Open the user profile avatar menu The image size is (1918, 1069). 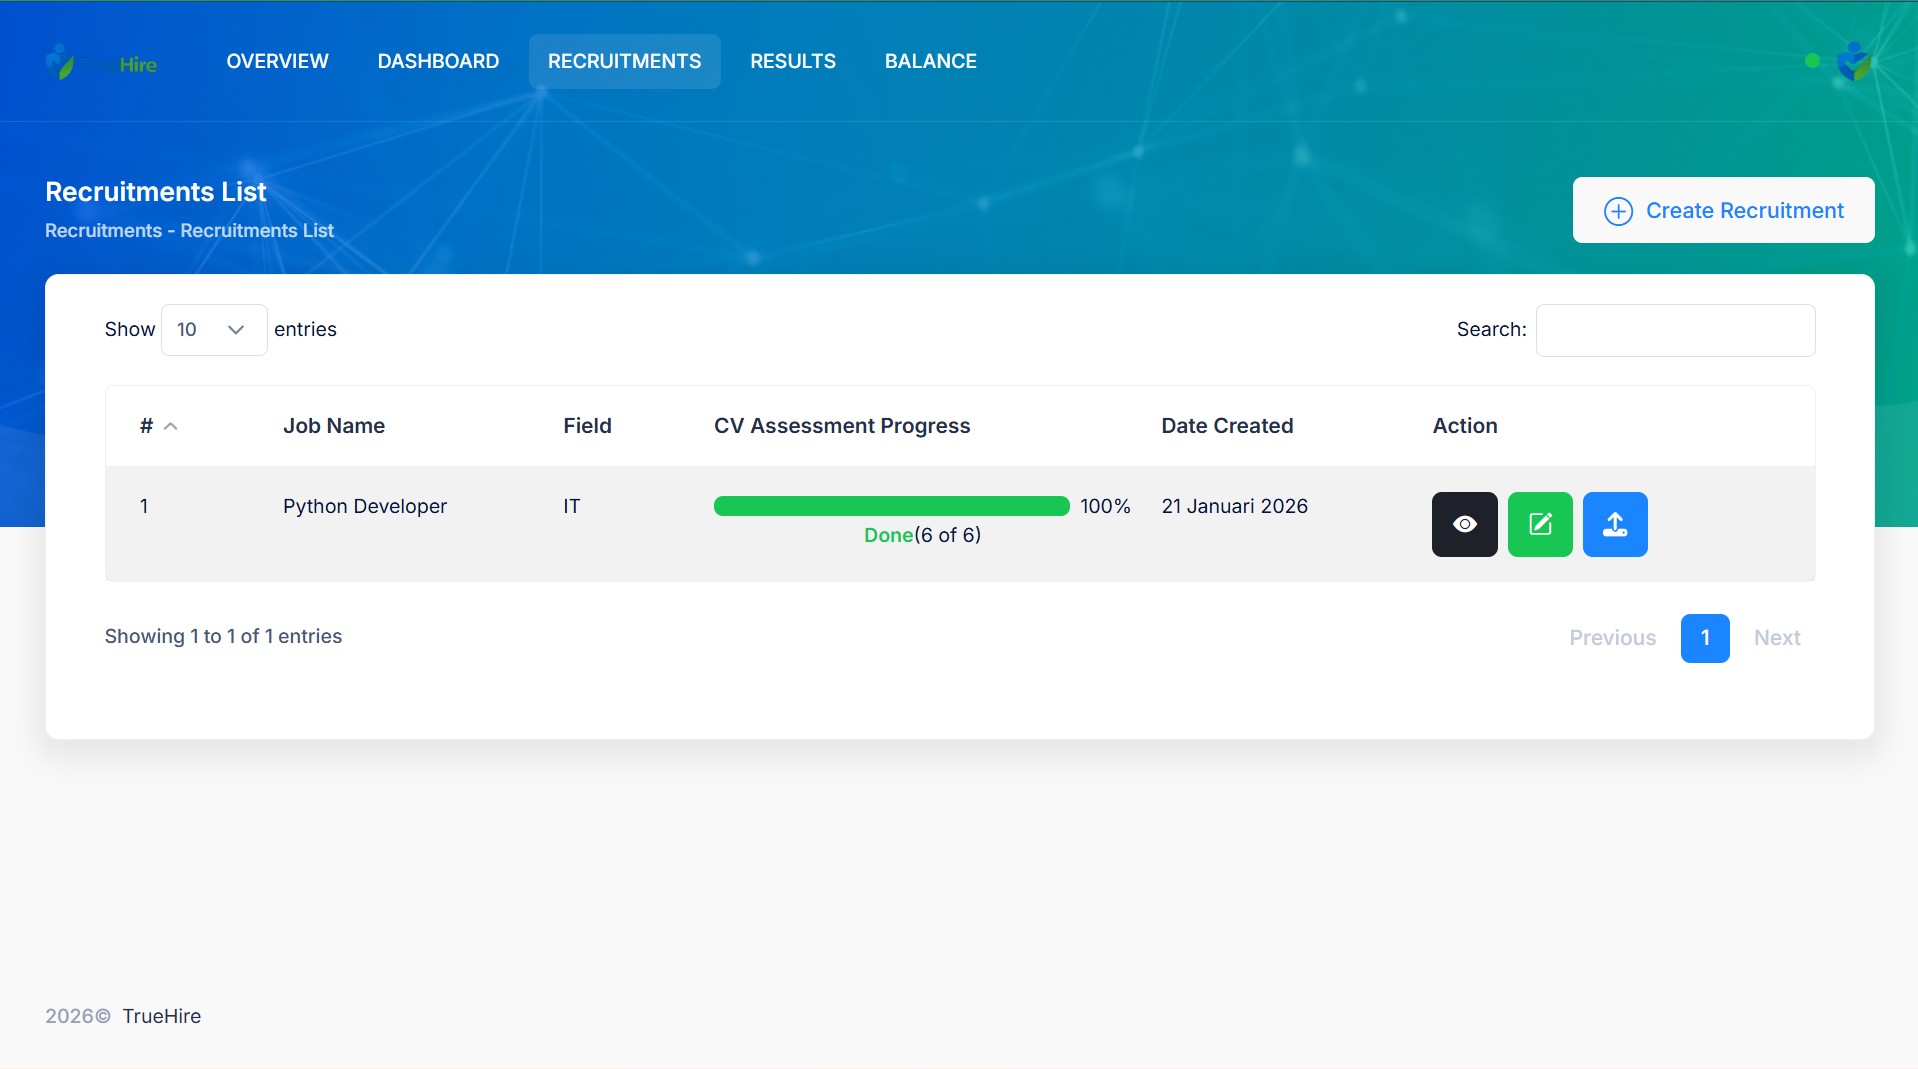tap(1854, 62)
